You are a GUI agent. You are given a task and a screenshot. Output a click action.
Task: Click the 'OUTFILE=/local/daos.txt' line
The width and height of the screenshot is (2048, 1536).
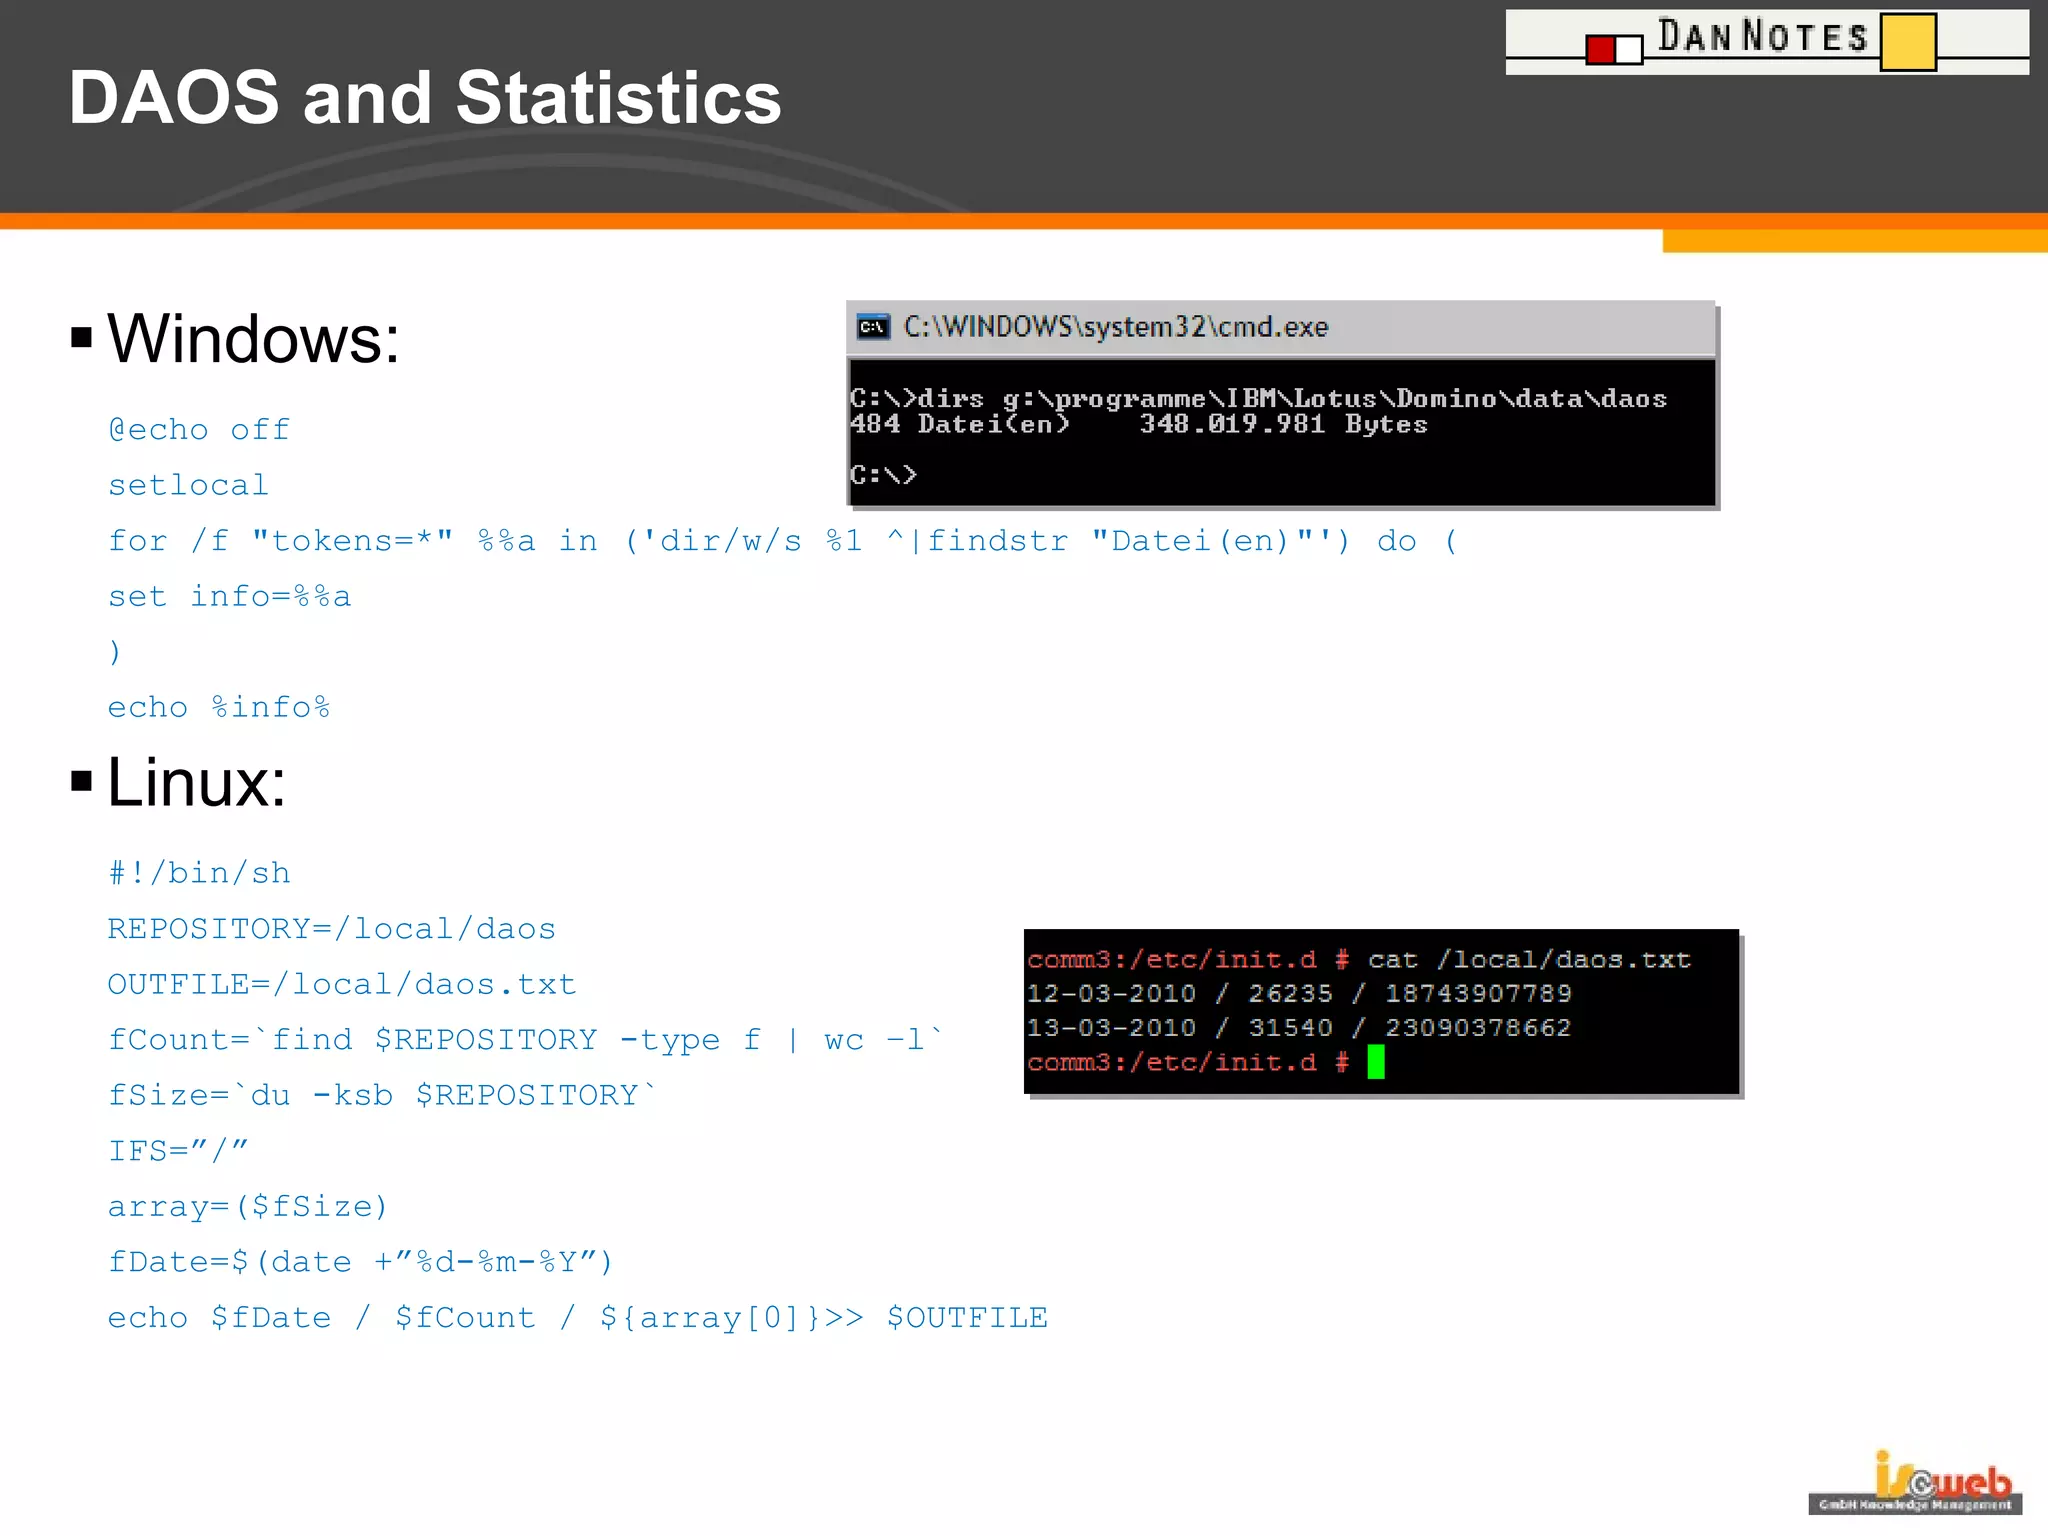click(x=342, y=984)
